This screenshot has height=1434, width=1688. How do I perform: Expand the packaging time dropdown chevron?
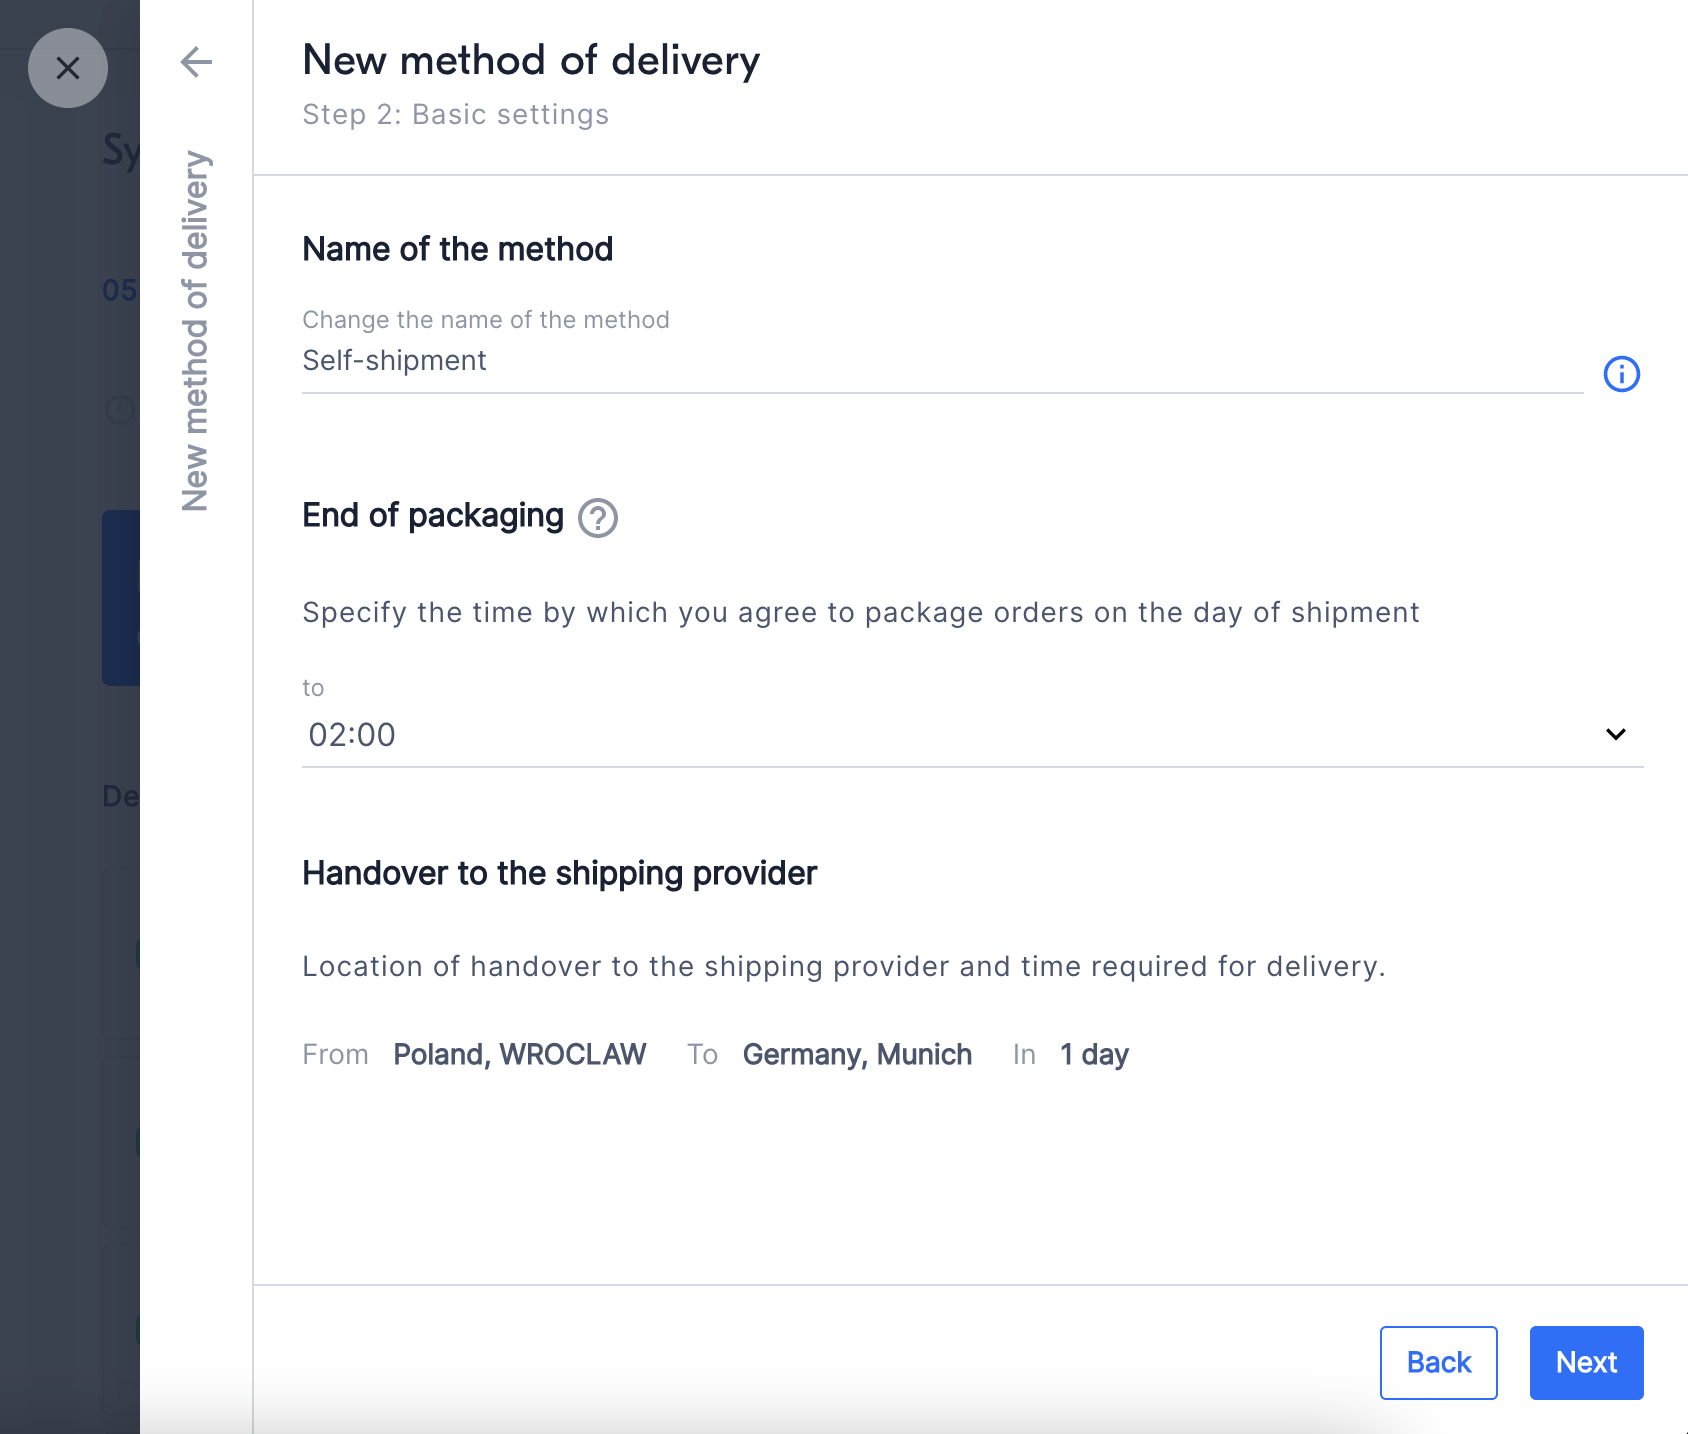[x=1615, y=734]
